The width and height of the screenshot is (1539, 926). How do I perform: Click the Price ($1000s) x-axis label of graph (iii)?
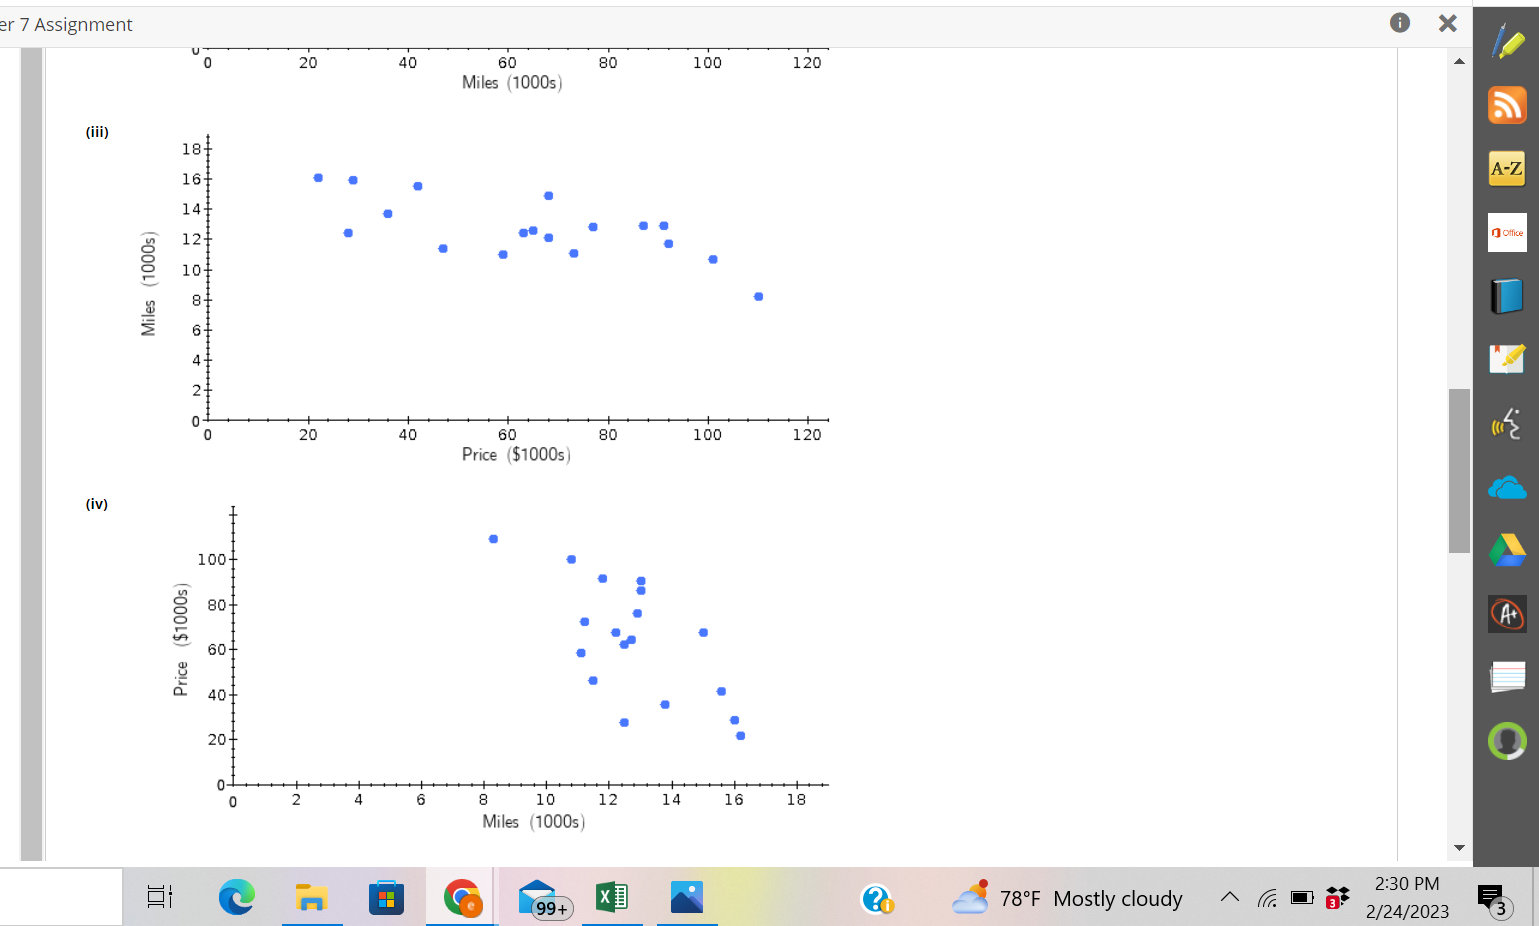click(x=516, y=455)
